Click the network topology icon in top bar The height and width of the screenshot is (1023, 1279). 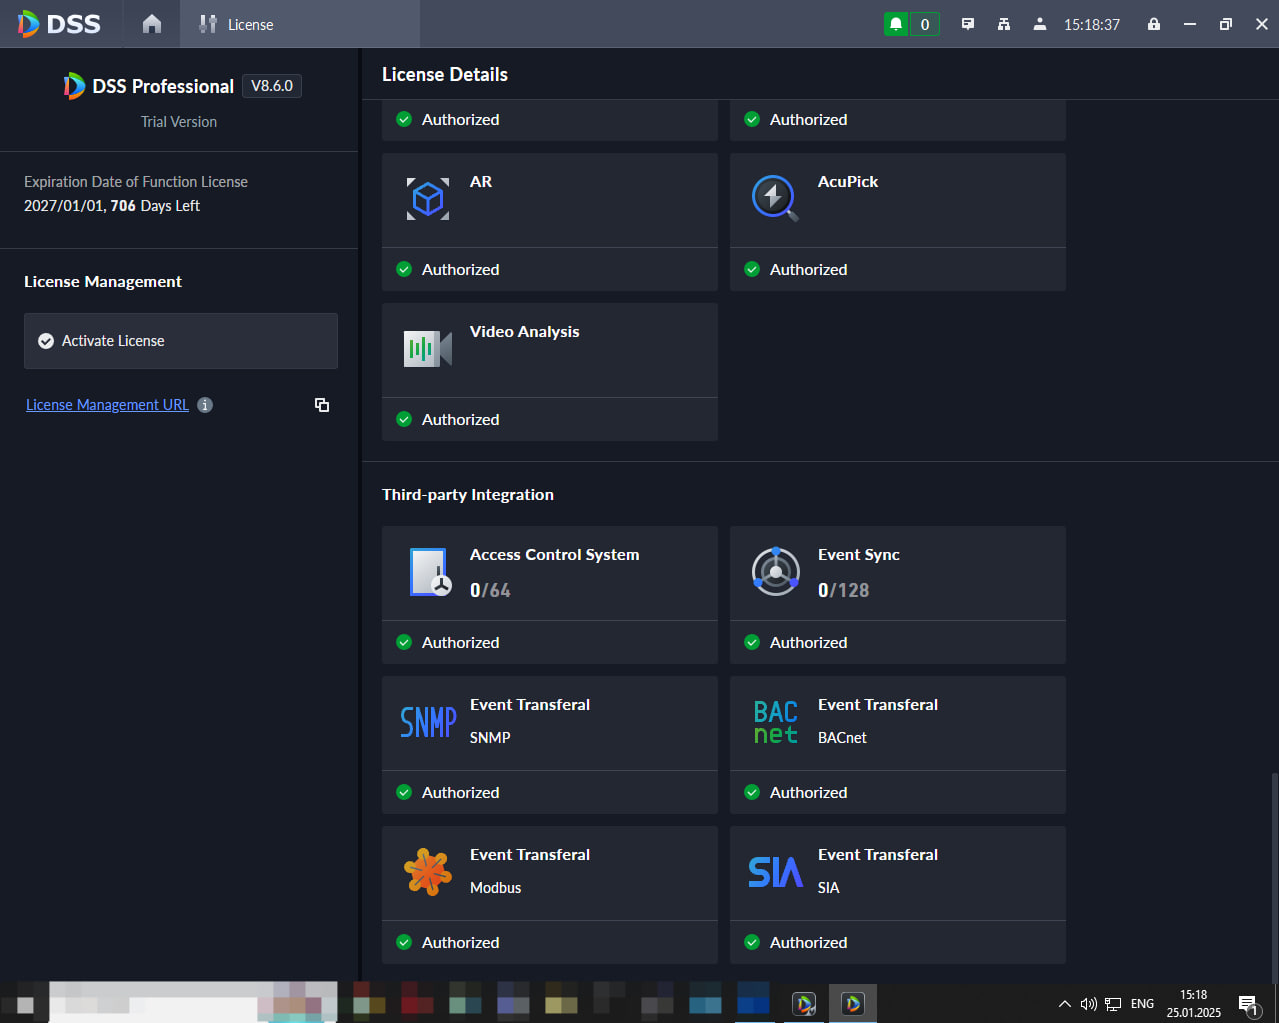click(1004, 24)
